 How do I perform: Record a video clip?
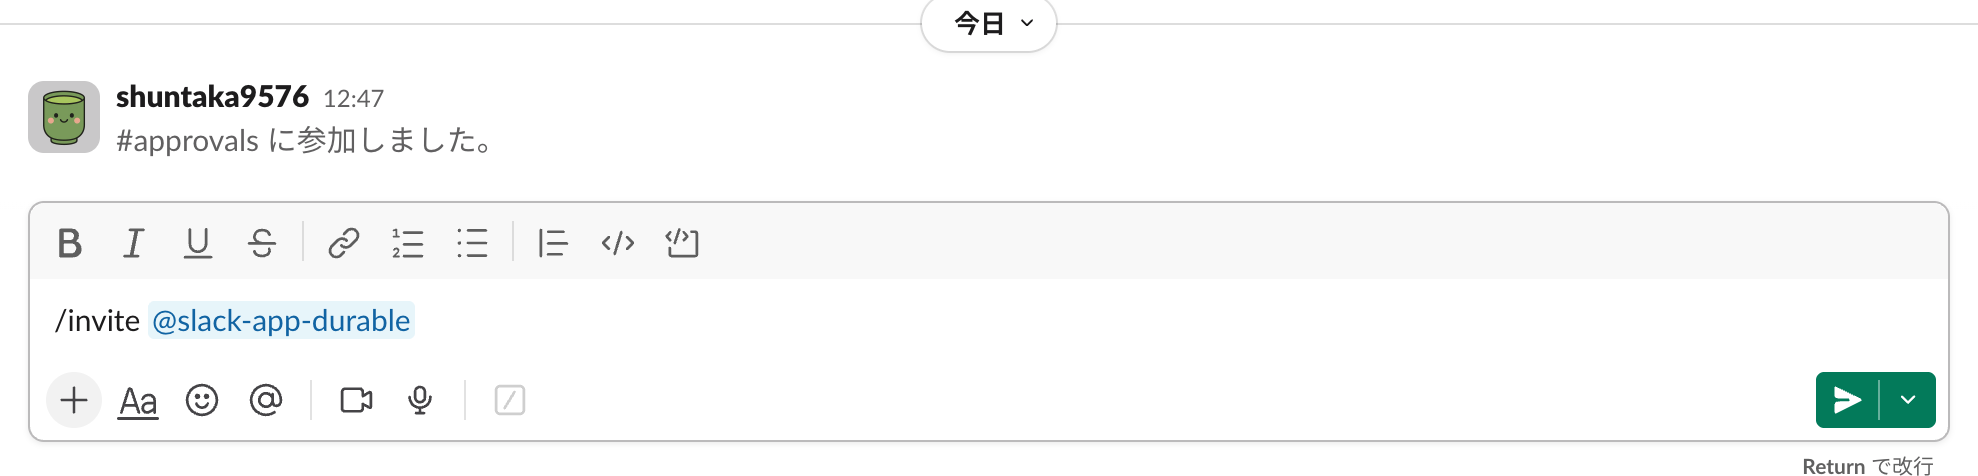356,401
